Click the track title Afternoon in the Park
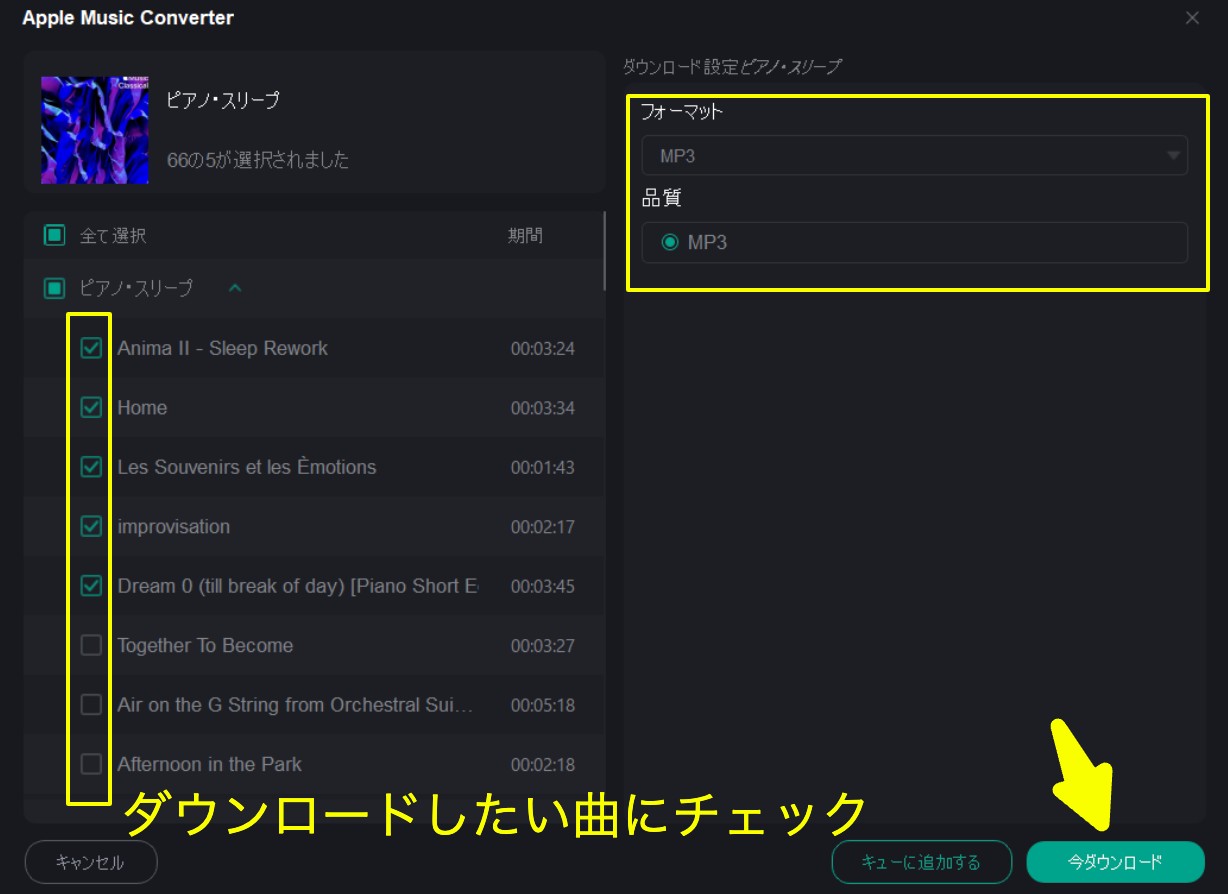1228x894 pixels. coord(209,764)
